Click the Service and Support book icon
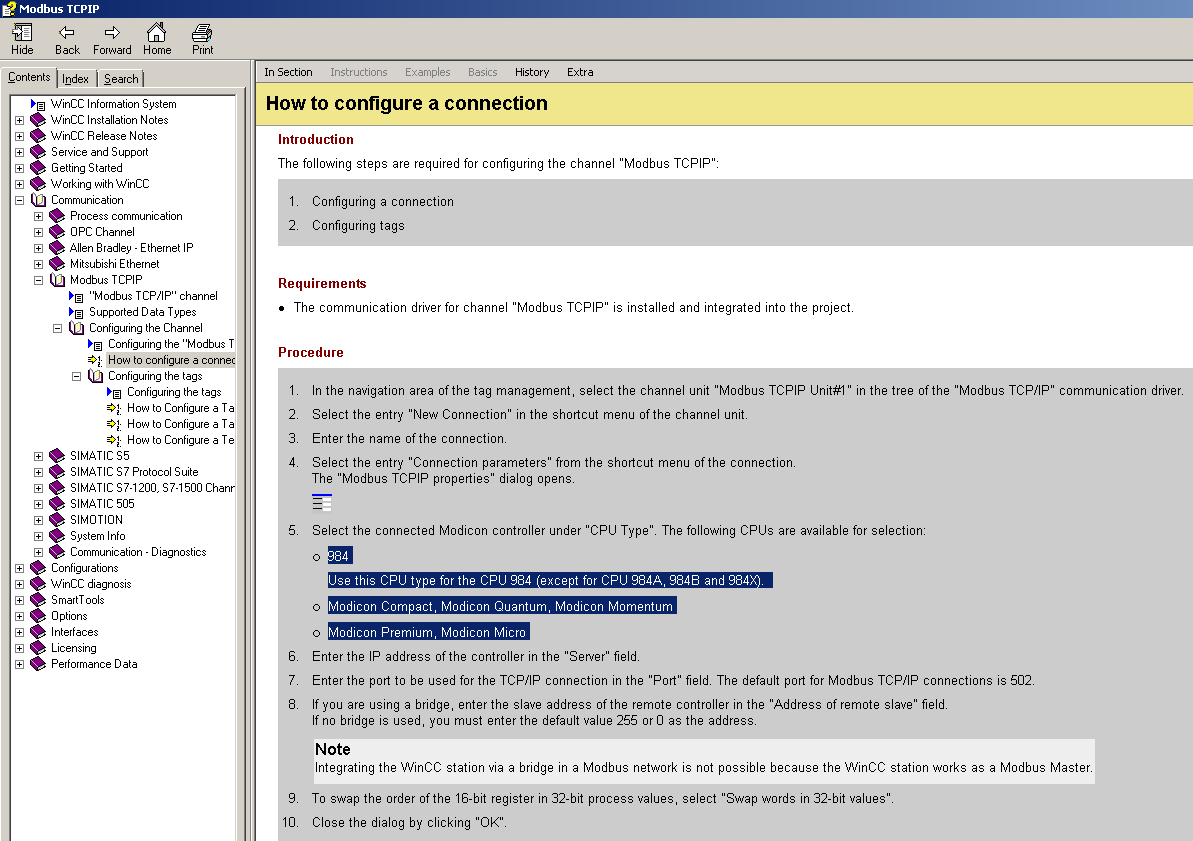Image resolution: width=1193 pixels, height=841 pixels. (38, 152)
